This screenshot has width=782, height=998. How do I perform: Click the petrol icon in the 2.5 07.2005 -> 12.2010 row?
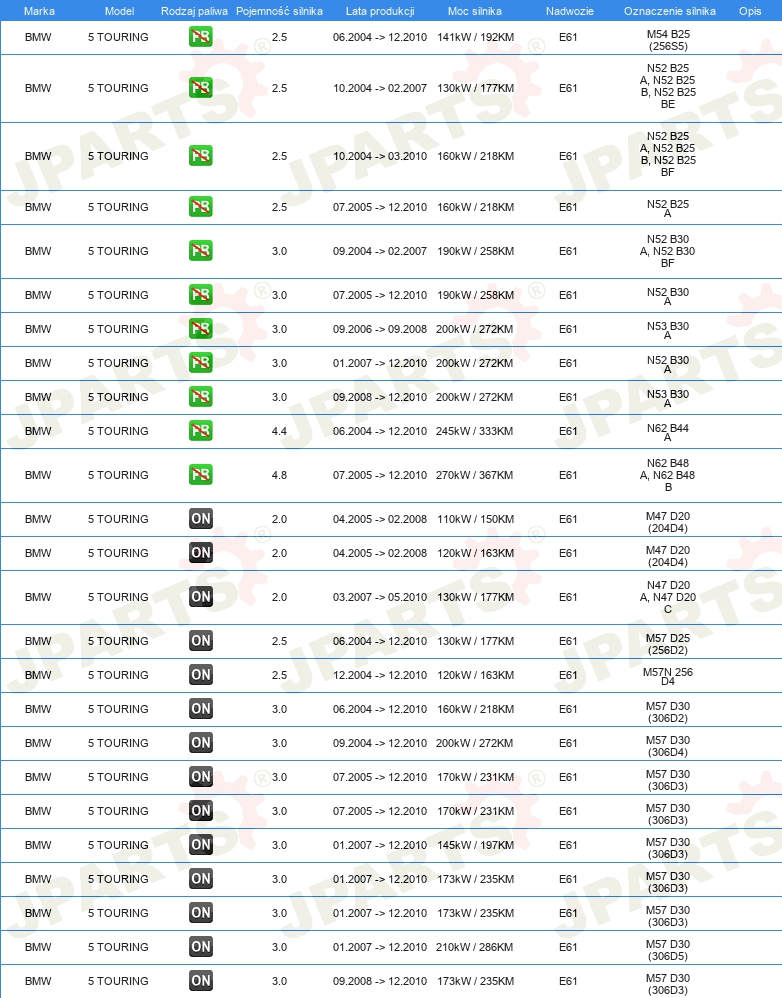tap(200, 207)
